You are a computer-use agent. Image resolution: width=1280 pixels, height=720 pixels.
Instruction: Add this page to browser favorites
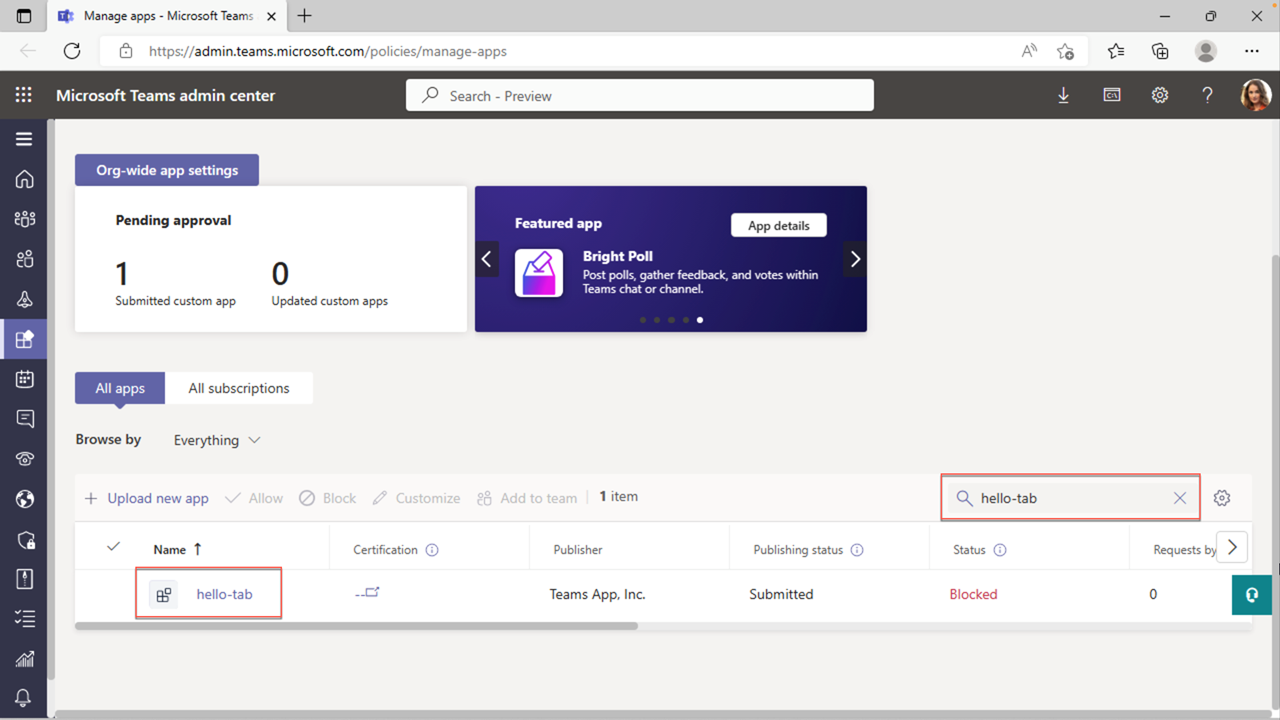tap(1065, 51)
